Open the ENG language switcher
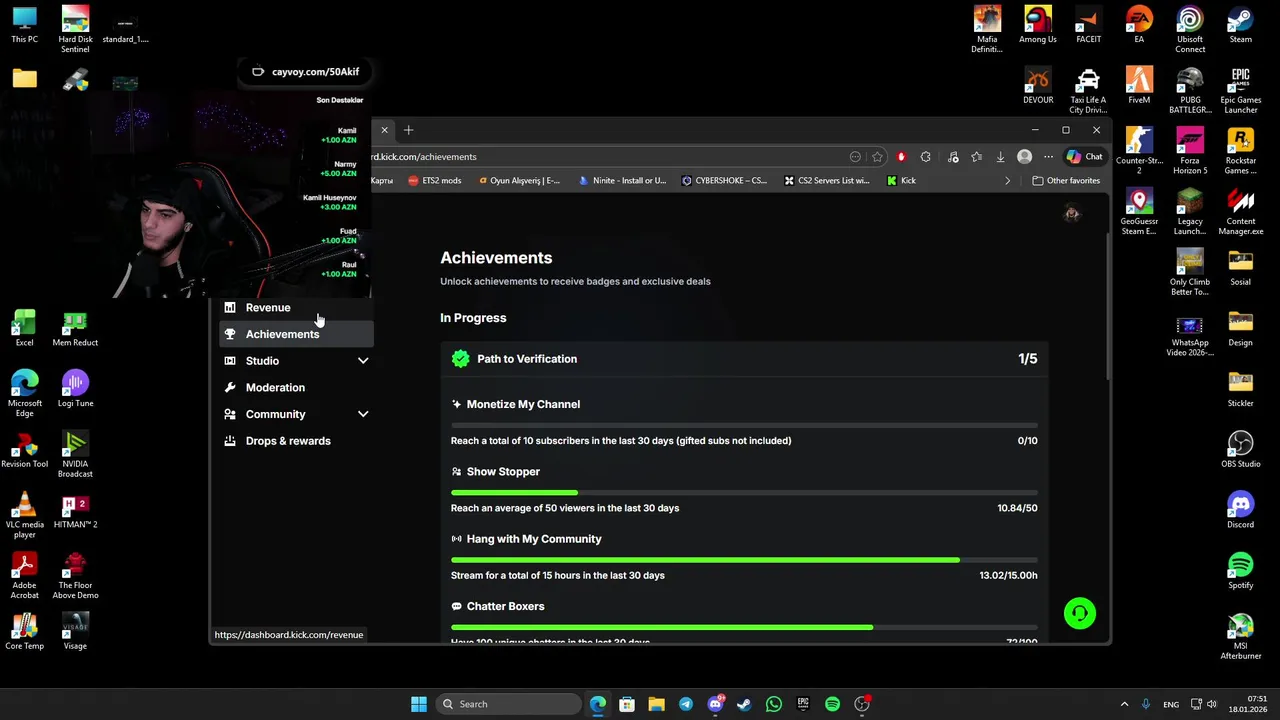This screenshot has height=720, width=1280. (1171, 704)
